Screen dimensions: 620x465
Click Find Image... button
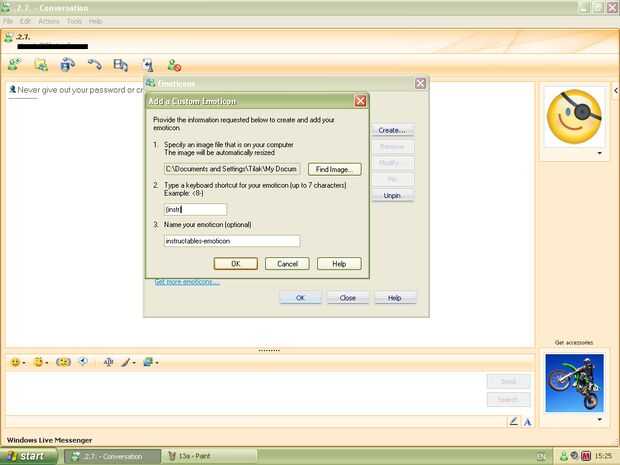pyautogui.click(x=335, y=169)
